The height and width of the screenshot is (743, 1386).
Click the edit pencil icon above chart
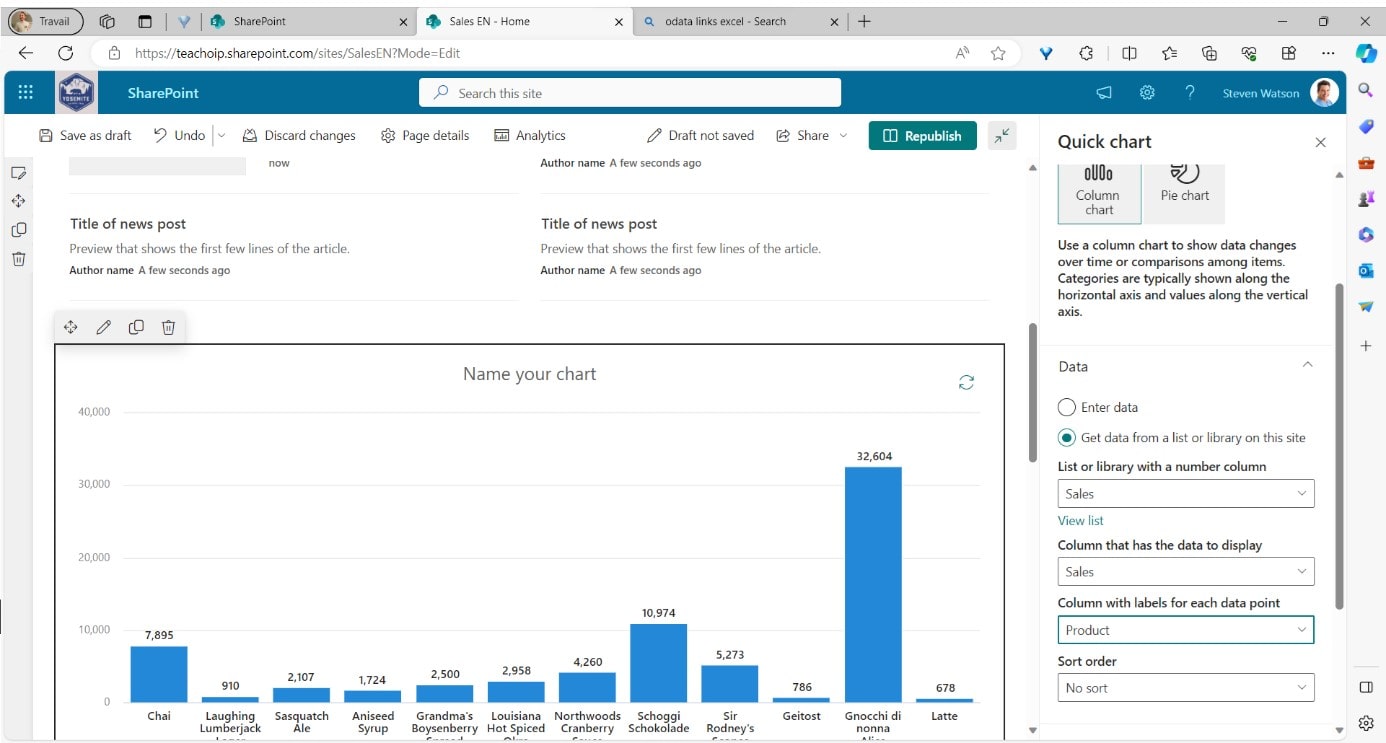coord(103,327)
